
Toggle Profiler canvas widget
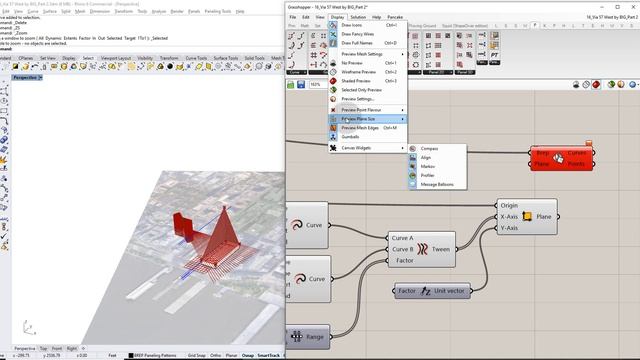[x=438, y=176]
